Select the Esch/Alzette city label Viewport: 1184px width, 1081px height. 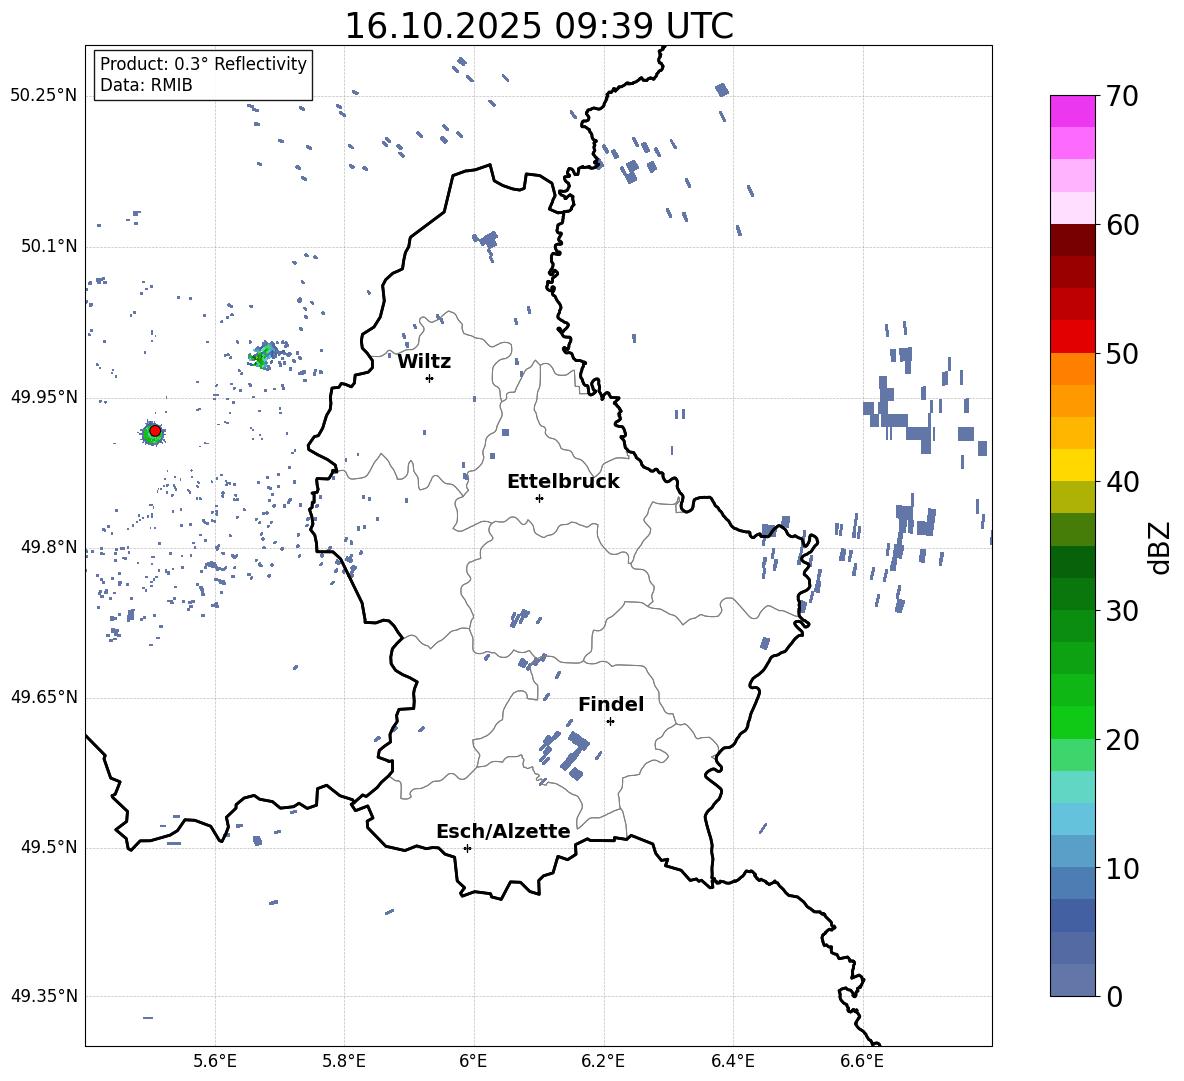503,832
